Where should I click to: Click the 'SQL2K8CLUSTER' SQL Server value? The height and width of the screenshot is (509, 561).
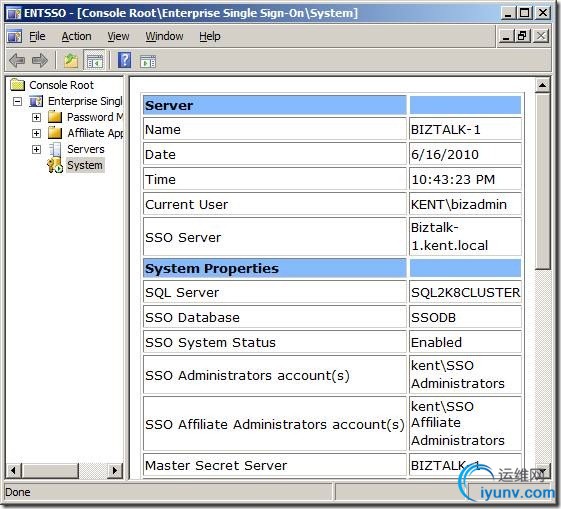[465, 293]
